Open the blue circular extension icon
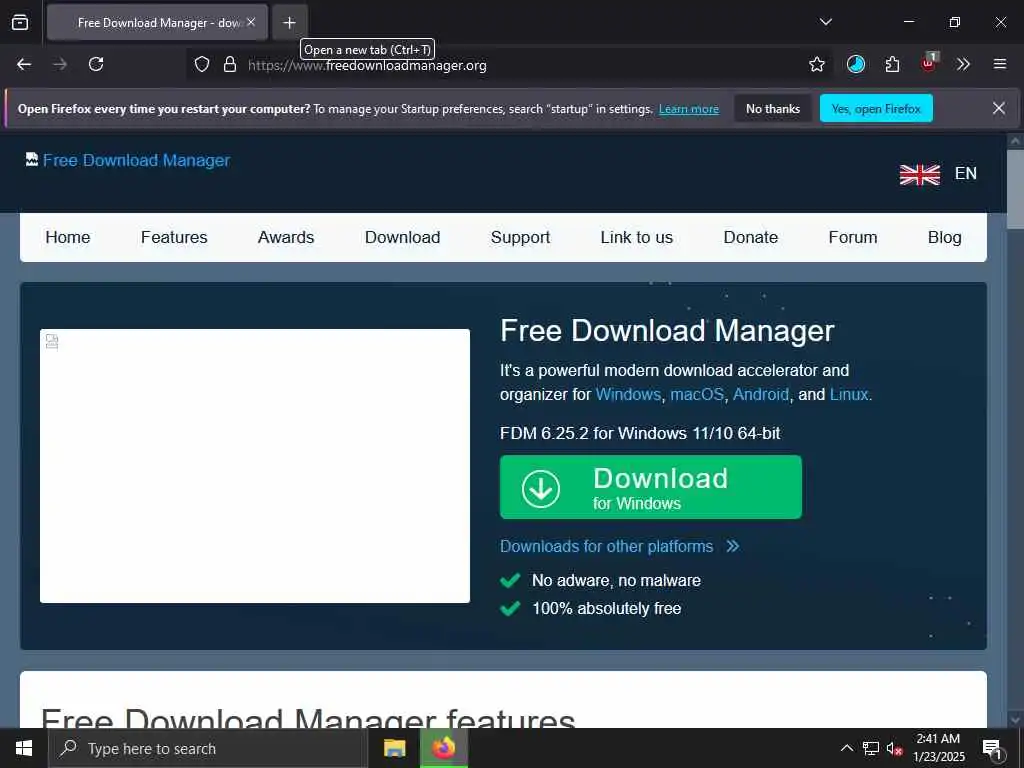1024x768 pixels. coord(856,64)
